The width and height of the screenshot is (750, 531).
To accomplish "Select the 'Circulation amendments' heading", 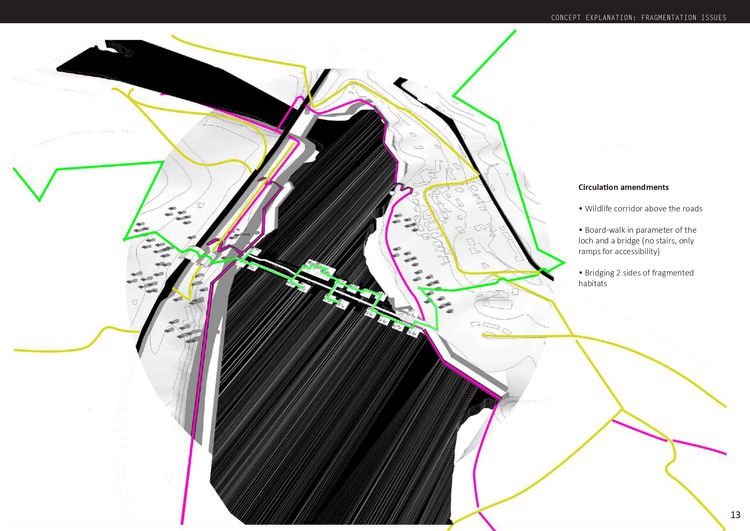I will (x=623, y=187).
